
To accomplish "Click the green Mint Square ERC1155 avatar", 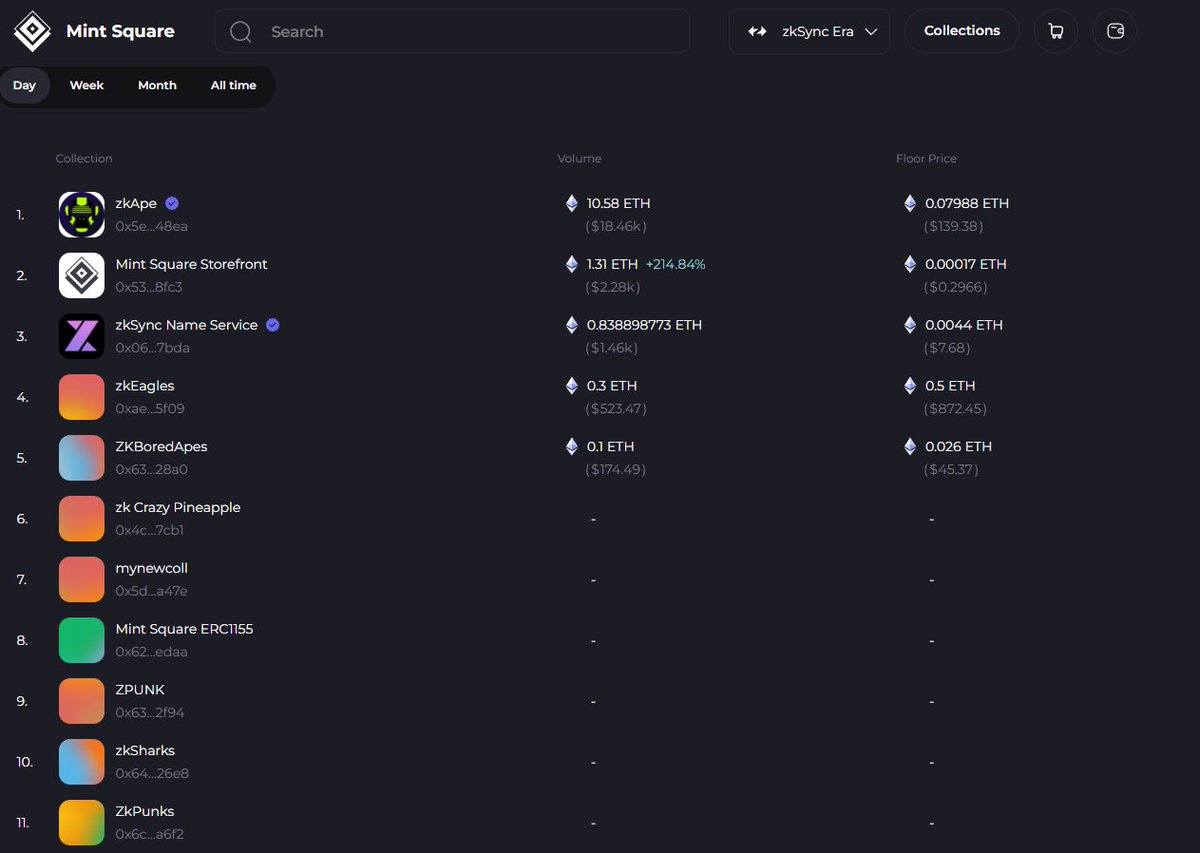I will click(82, 640).
